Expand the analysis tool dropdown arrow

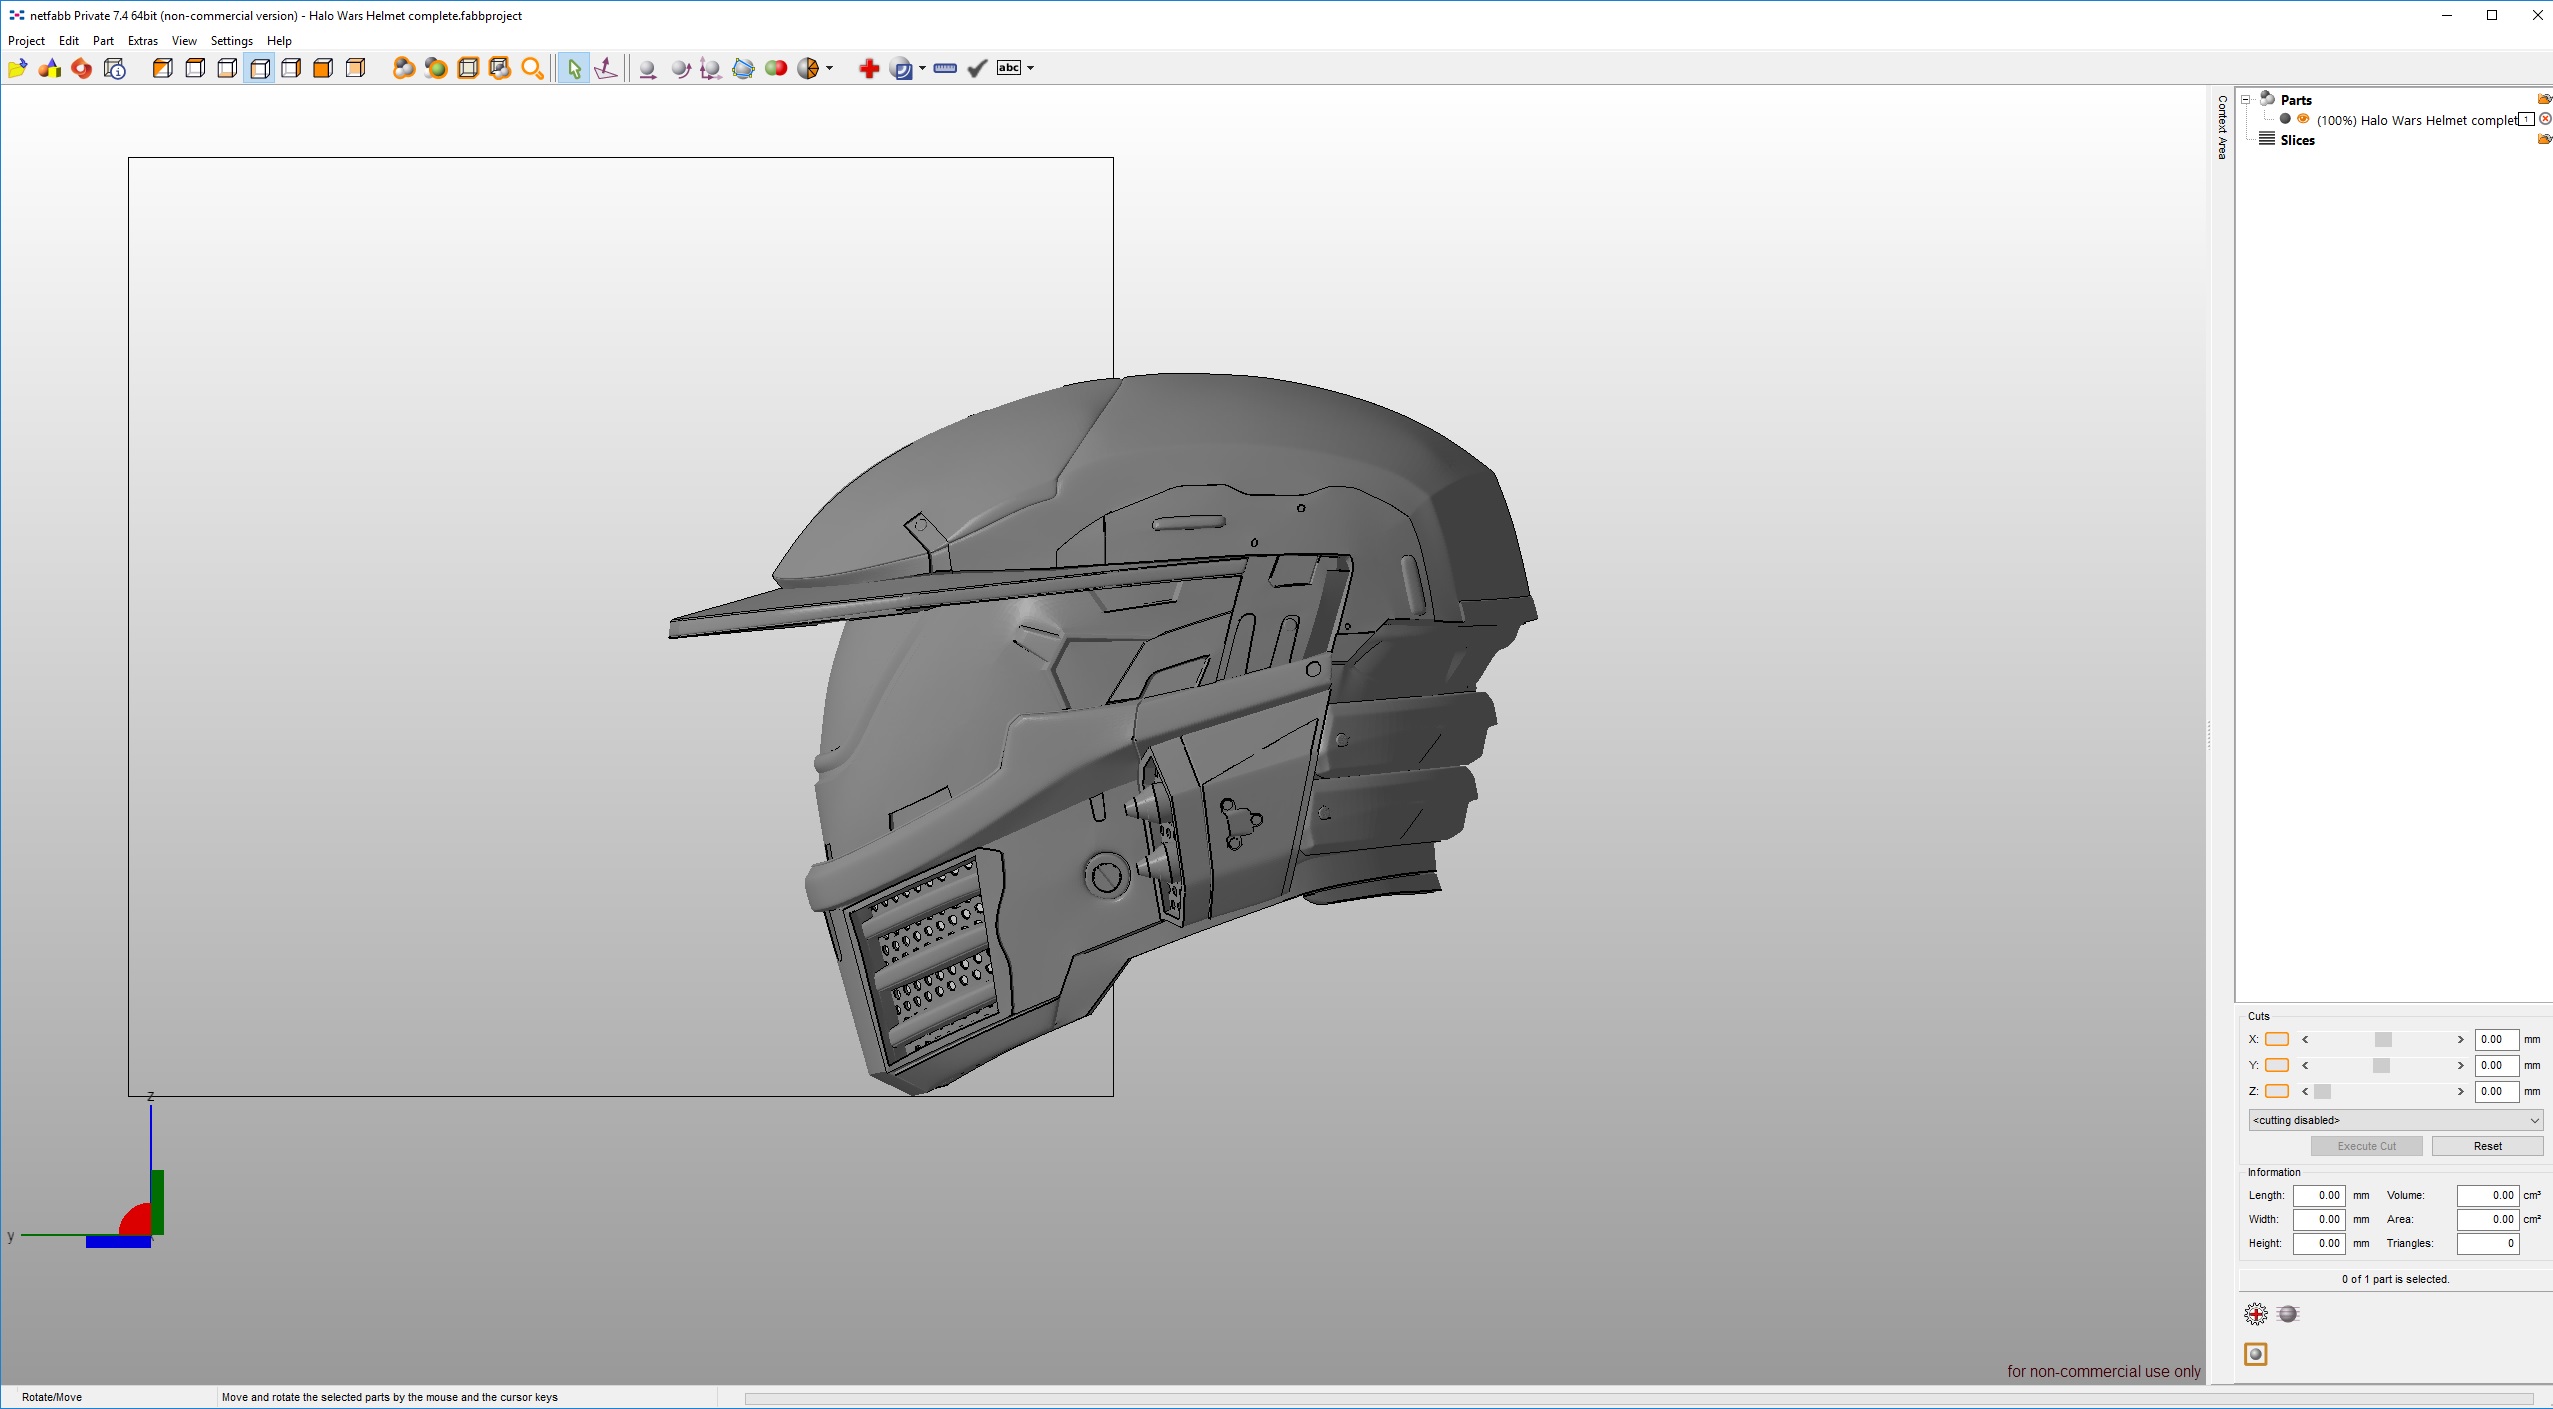pos(922,68)
